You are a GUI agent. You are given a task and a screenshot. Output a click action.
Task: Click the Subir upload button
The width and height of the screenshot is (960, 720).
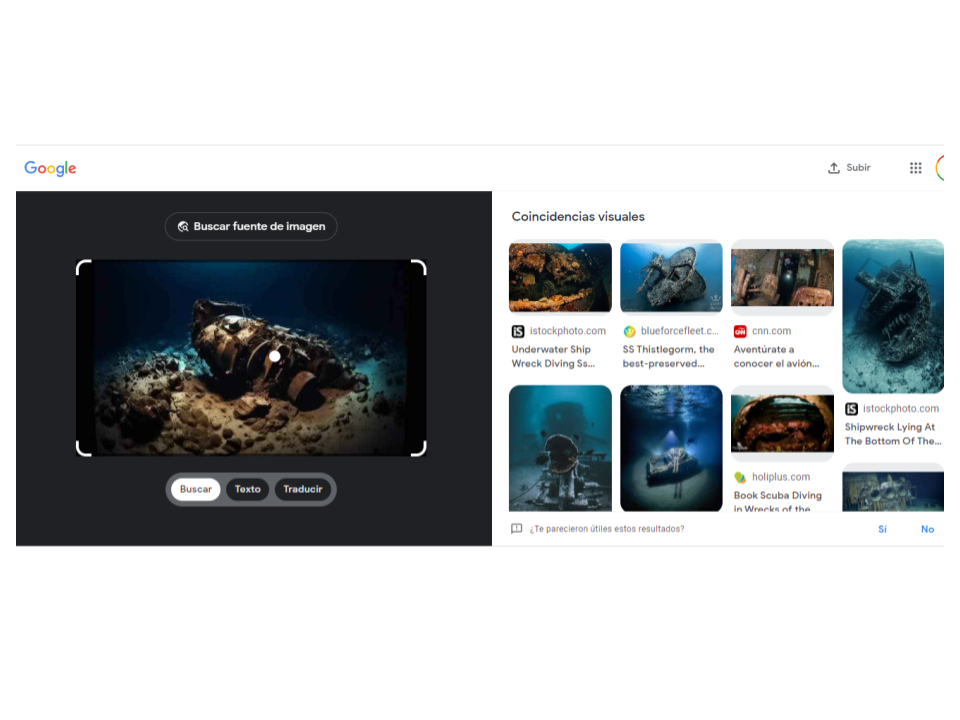coord(849,168)
